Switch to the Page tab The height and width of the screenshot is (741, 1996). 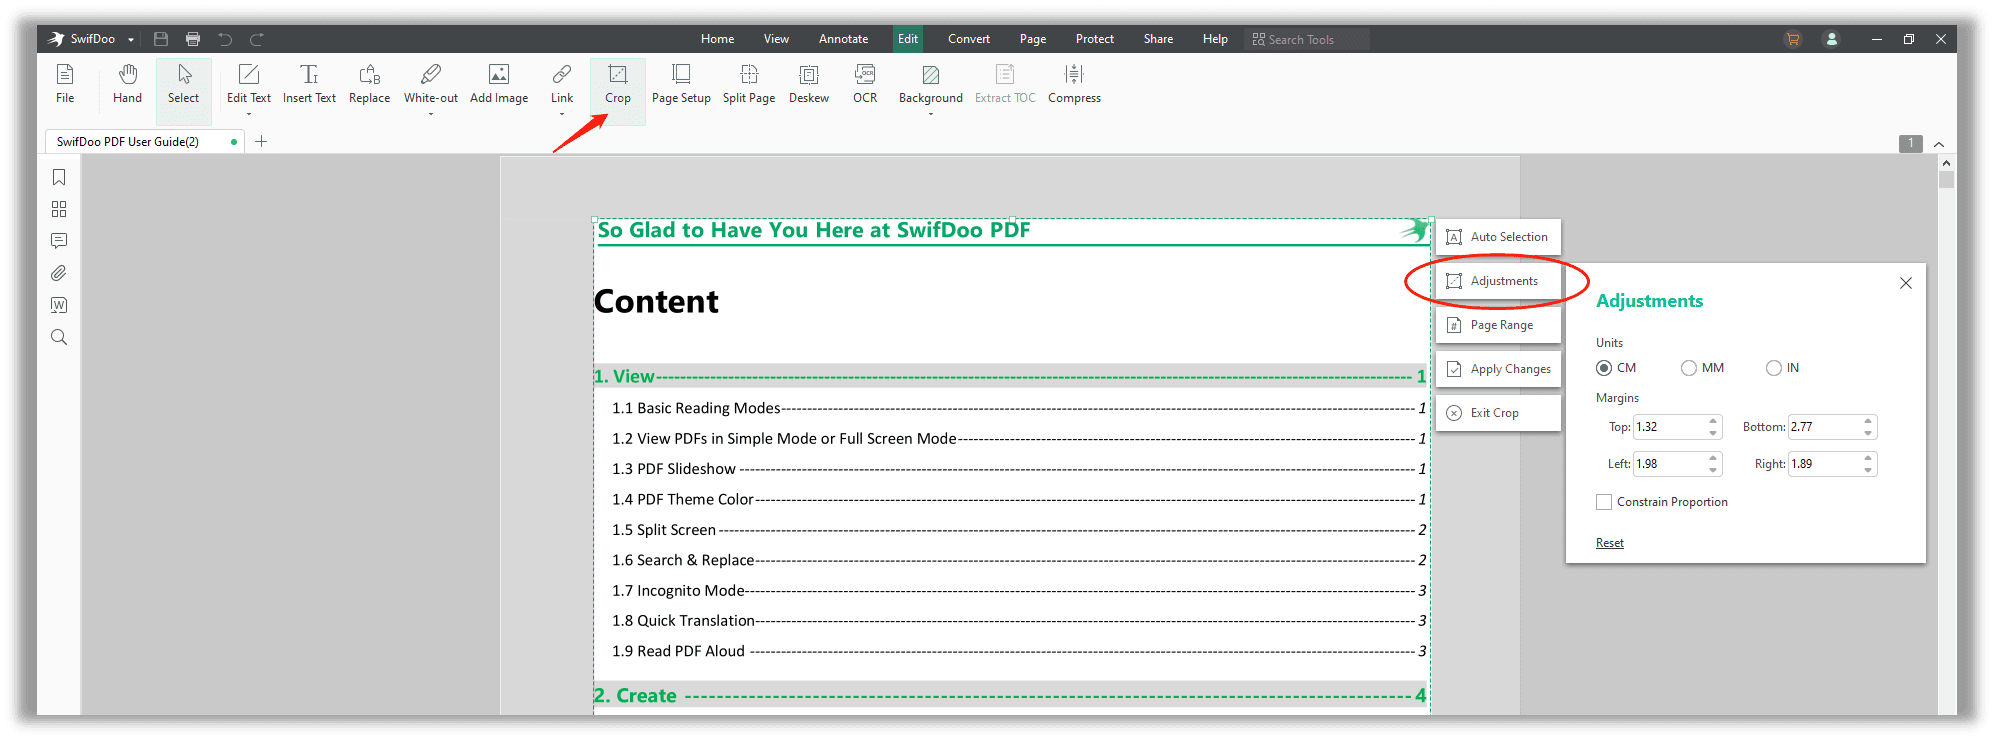(x=1033, y=39)
